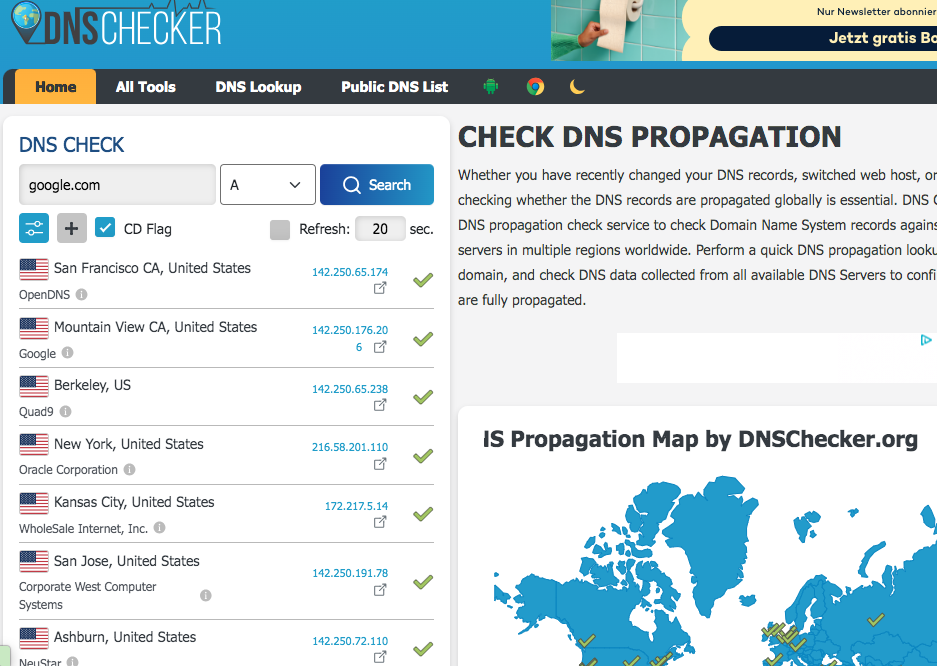This screenshot has height=666, width=937.
Task: Select the text Mountain View CA, United States
Action: 155,327
